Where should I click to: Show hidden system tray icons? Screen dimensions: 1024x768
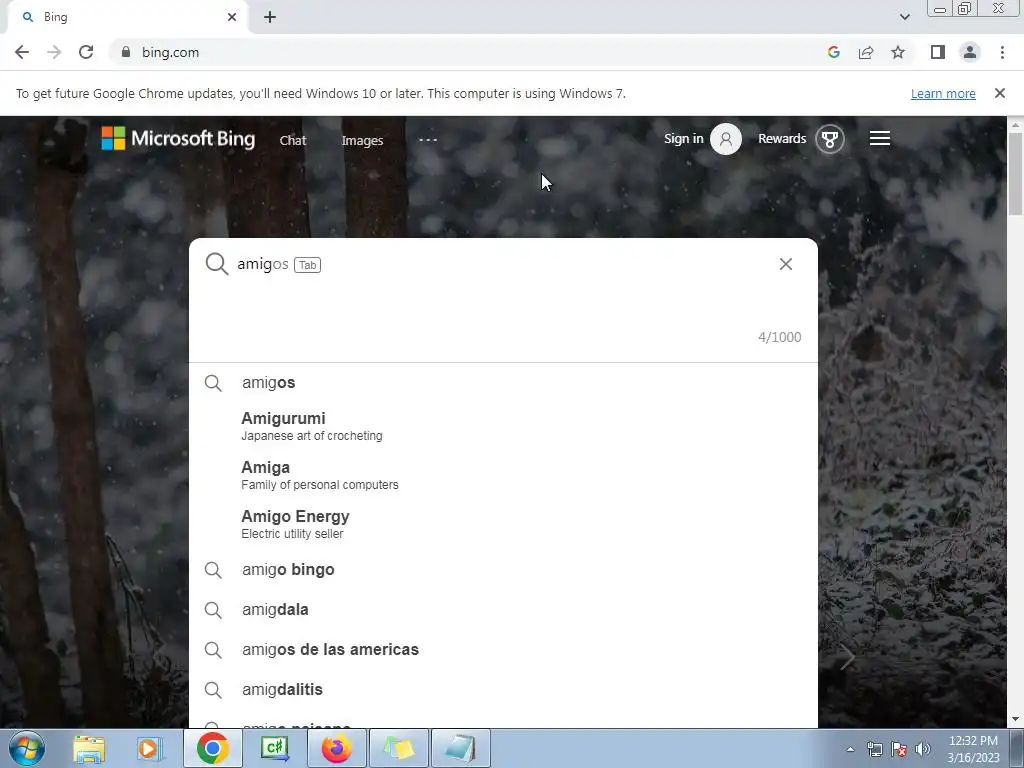pos(850,749)
